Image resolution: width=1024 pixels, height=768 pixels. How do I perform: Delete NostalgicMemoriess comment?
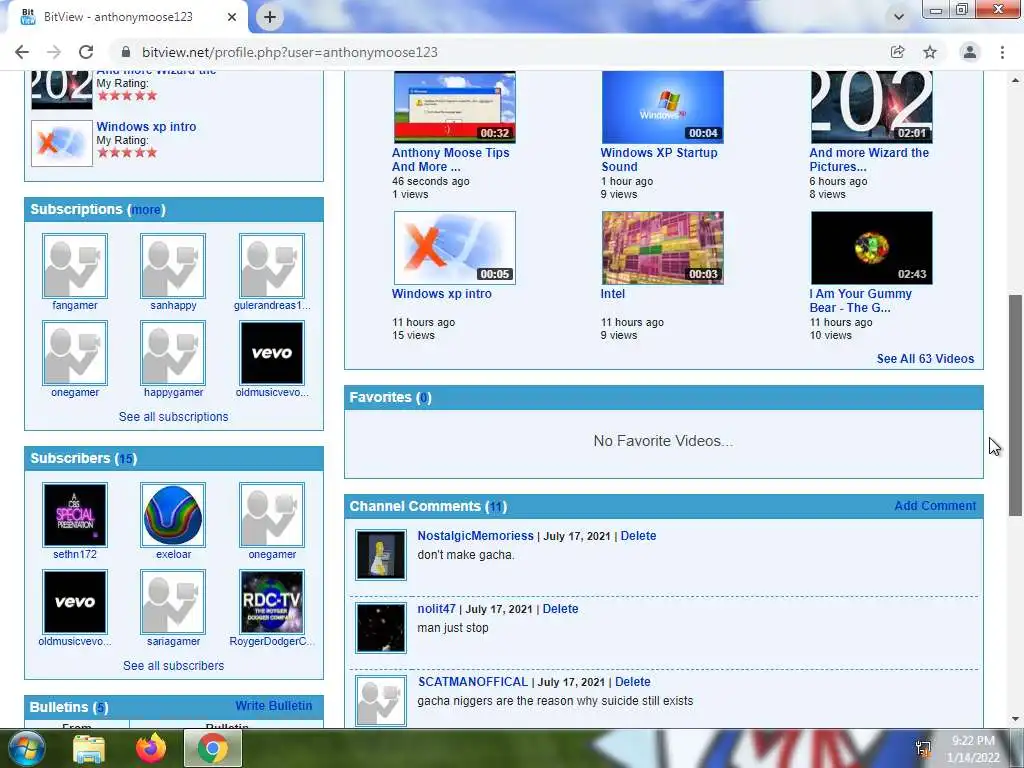click(x=638, y=536)
